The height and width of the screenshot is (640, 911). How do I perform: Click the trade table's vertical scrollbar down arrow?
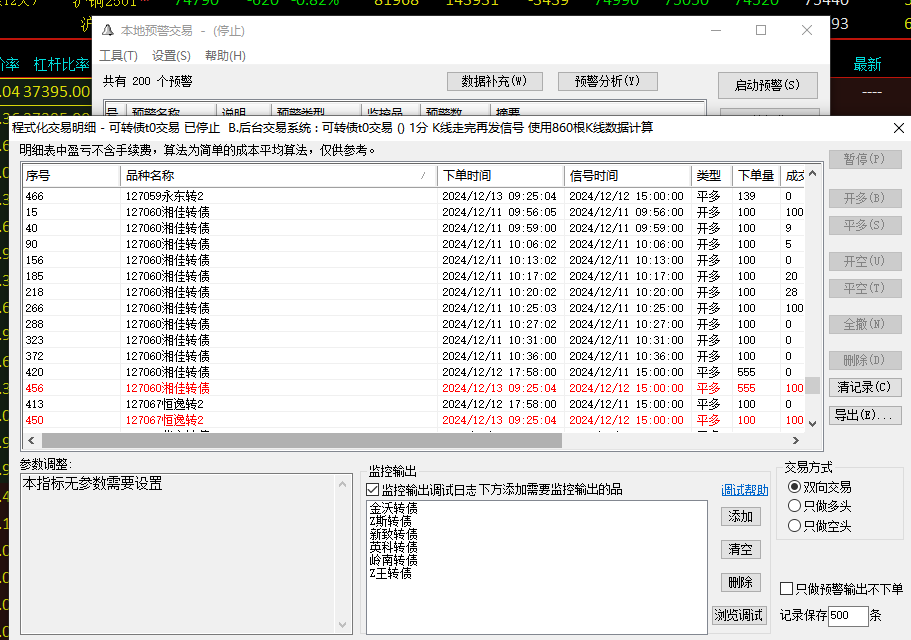[812, 424]
